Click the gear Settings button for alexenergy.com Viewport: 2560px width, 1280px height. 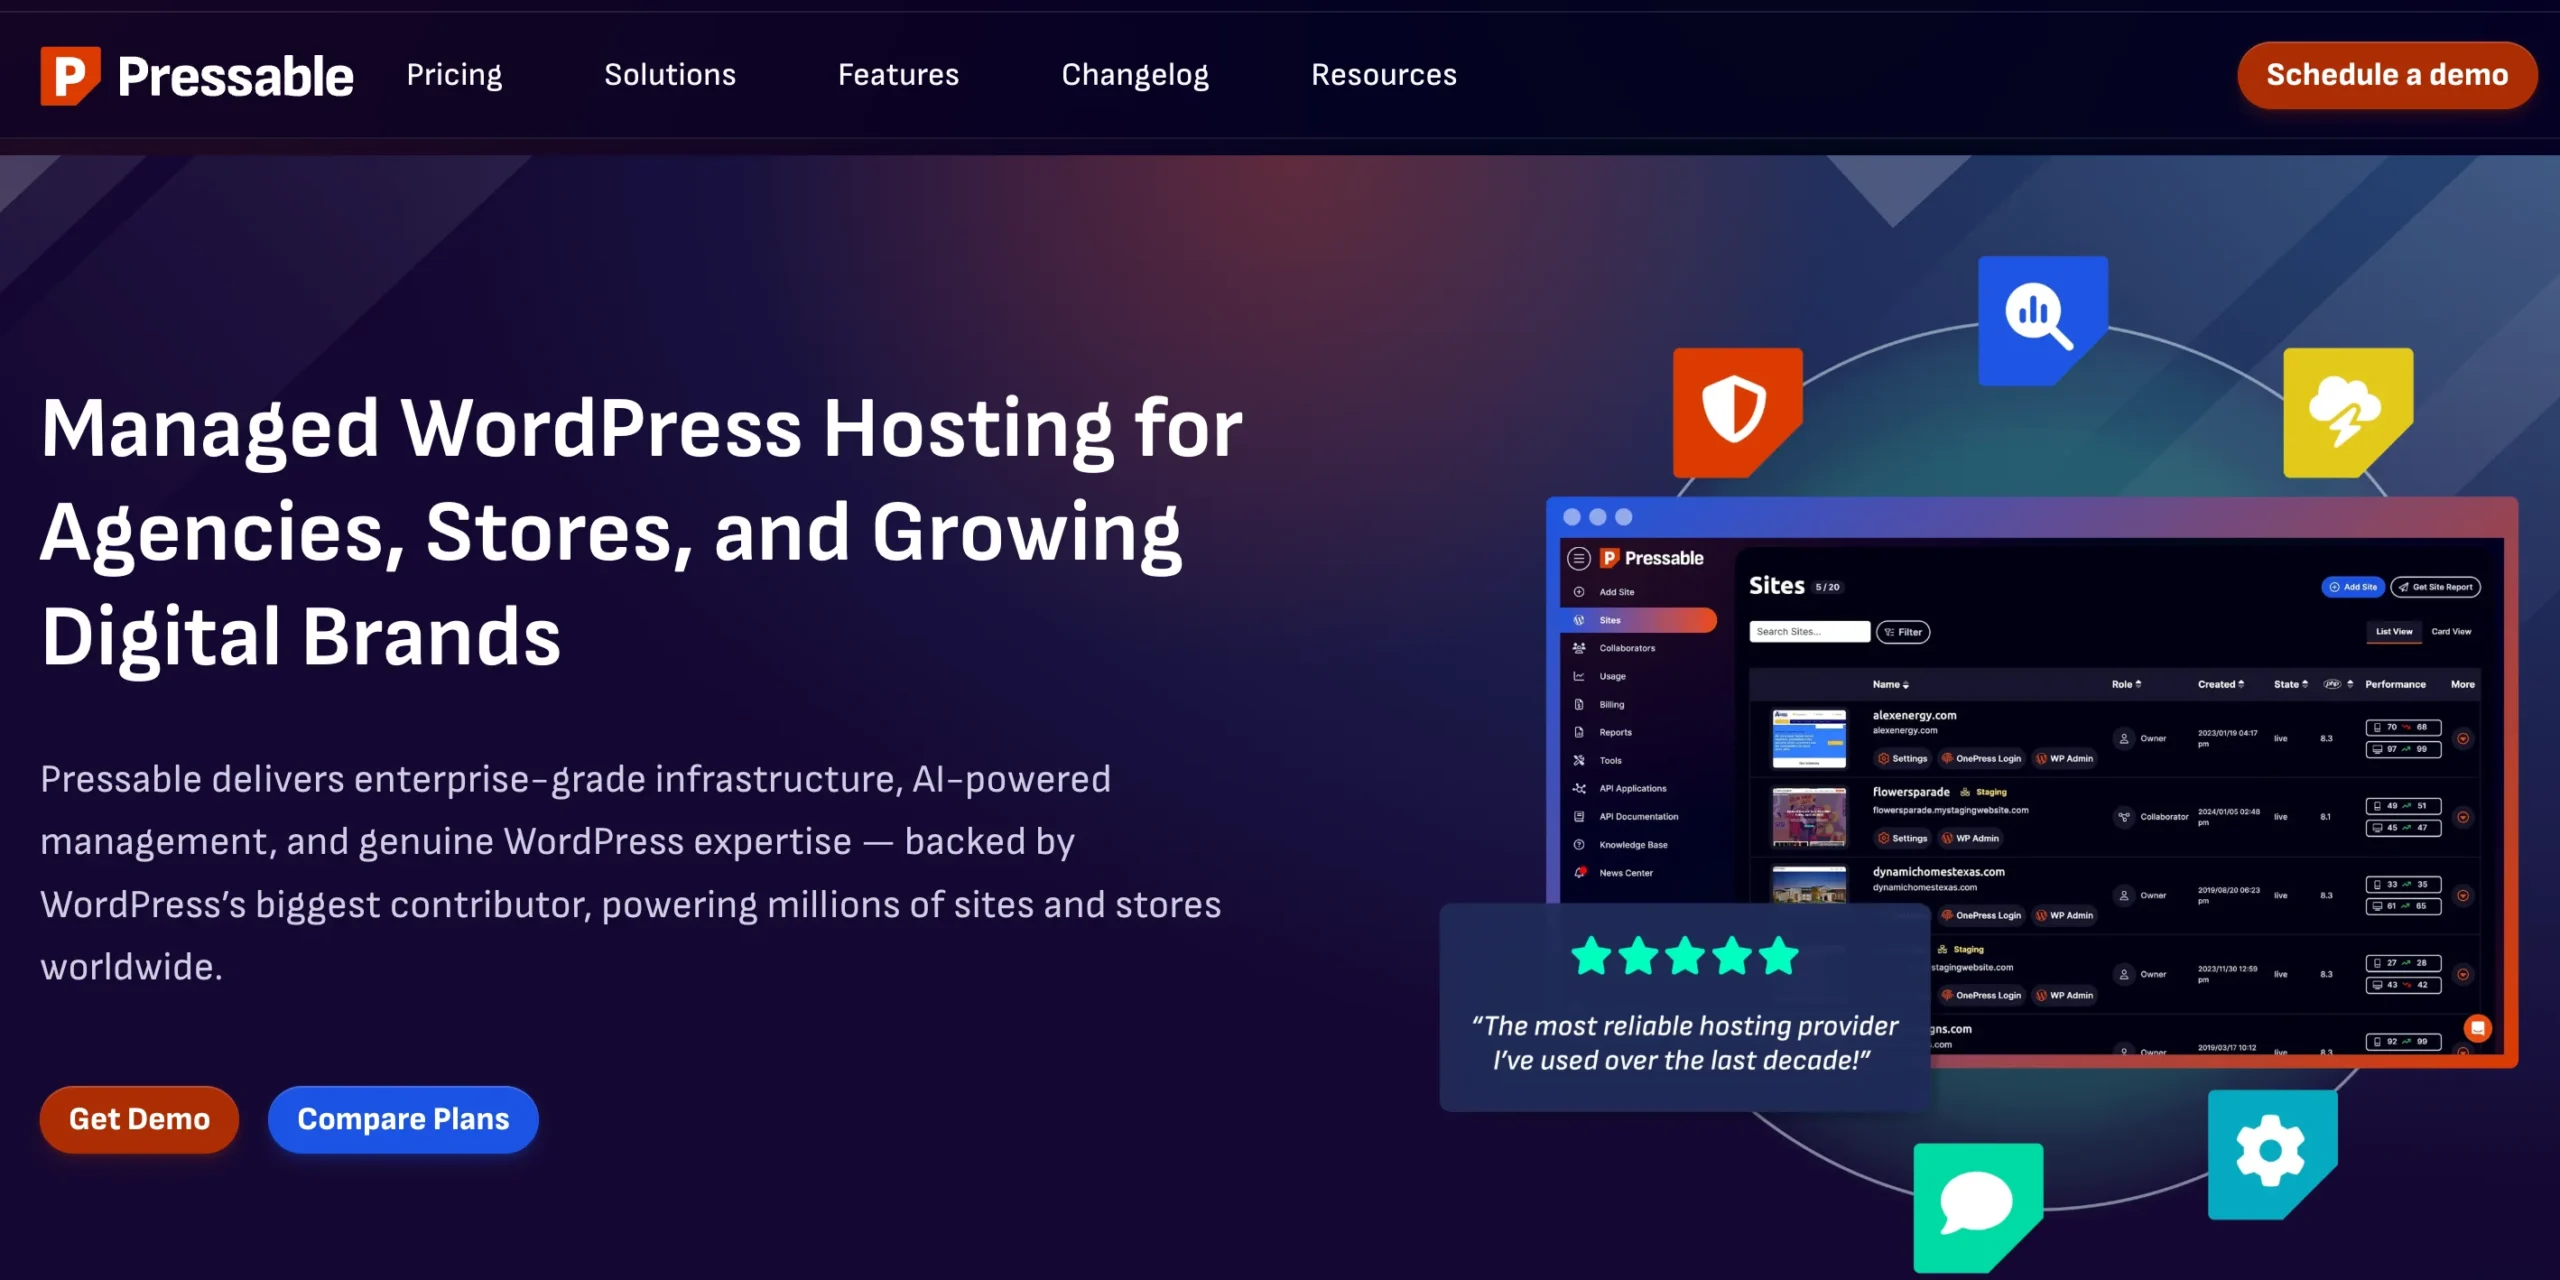tap(1903, 758)
